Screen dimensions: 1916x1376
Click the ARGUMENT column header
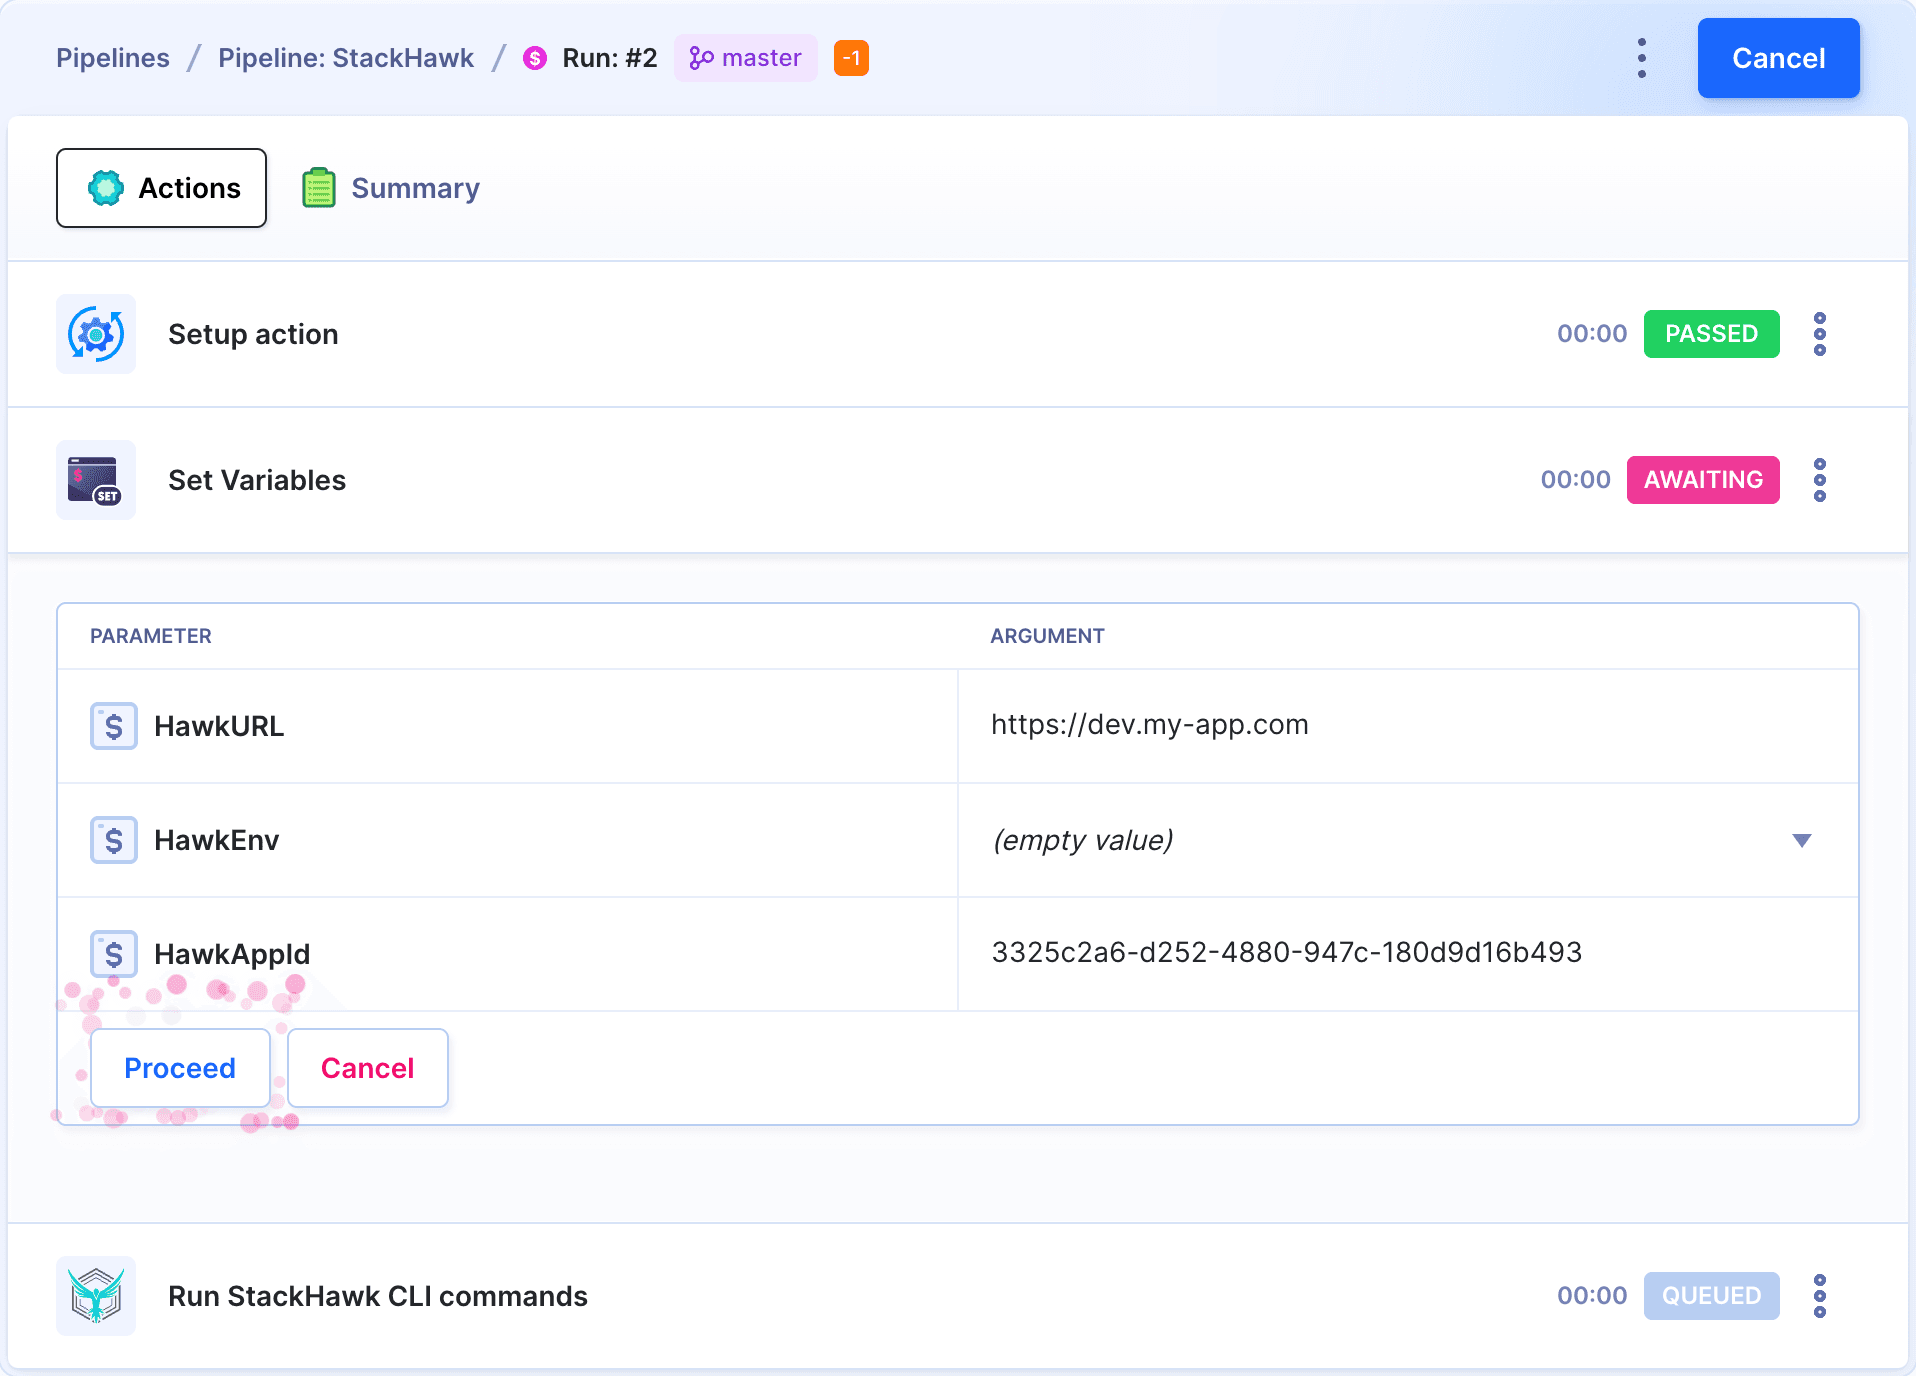[x=1048, y=636]
